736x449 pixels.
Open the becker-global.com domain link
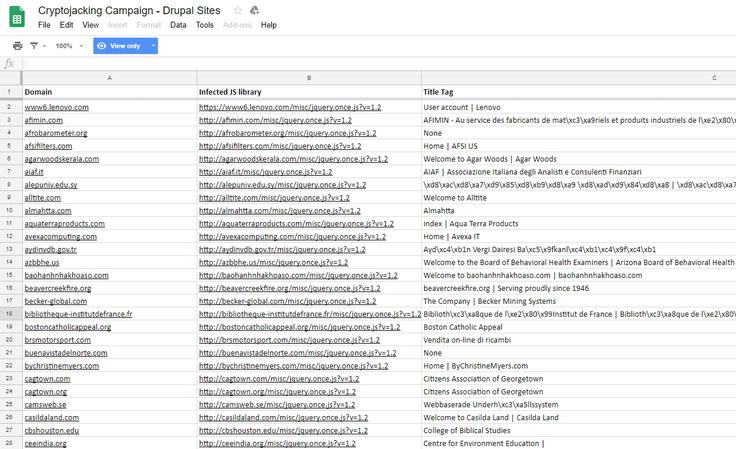[55, 301]
